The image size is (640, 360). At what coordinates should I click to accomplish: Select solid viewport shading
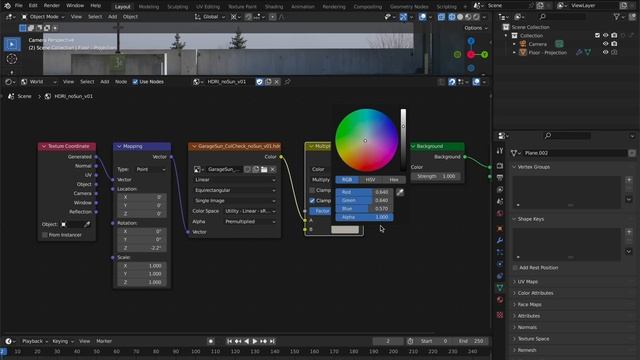tap(460, 17)
